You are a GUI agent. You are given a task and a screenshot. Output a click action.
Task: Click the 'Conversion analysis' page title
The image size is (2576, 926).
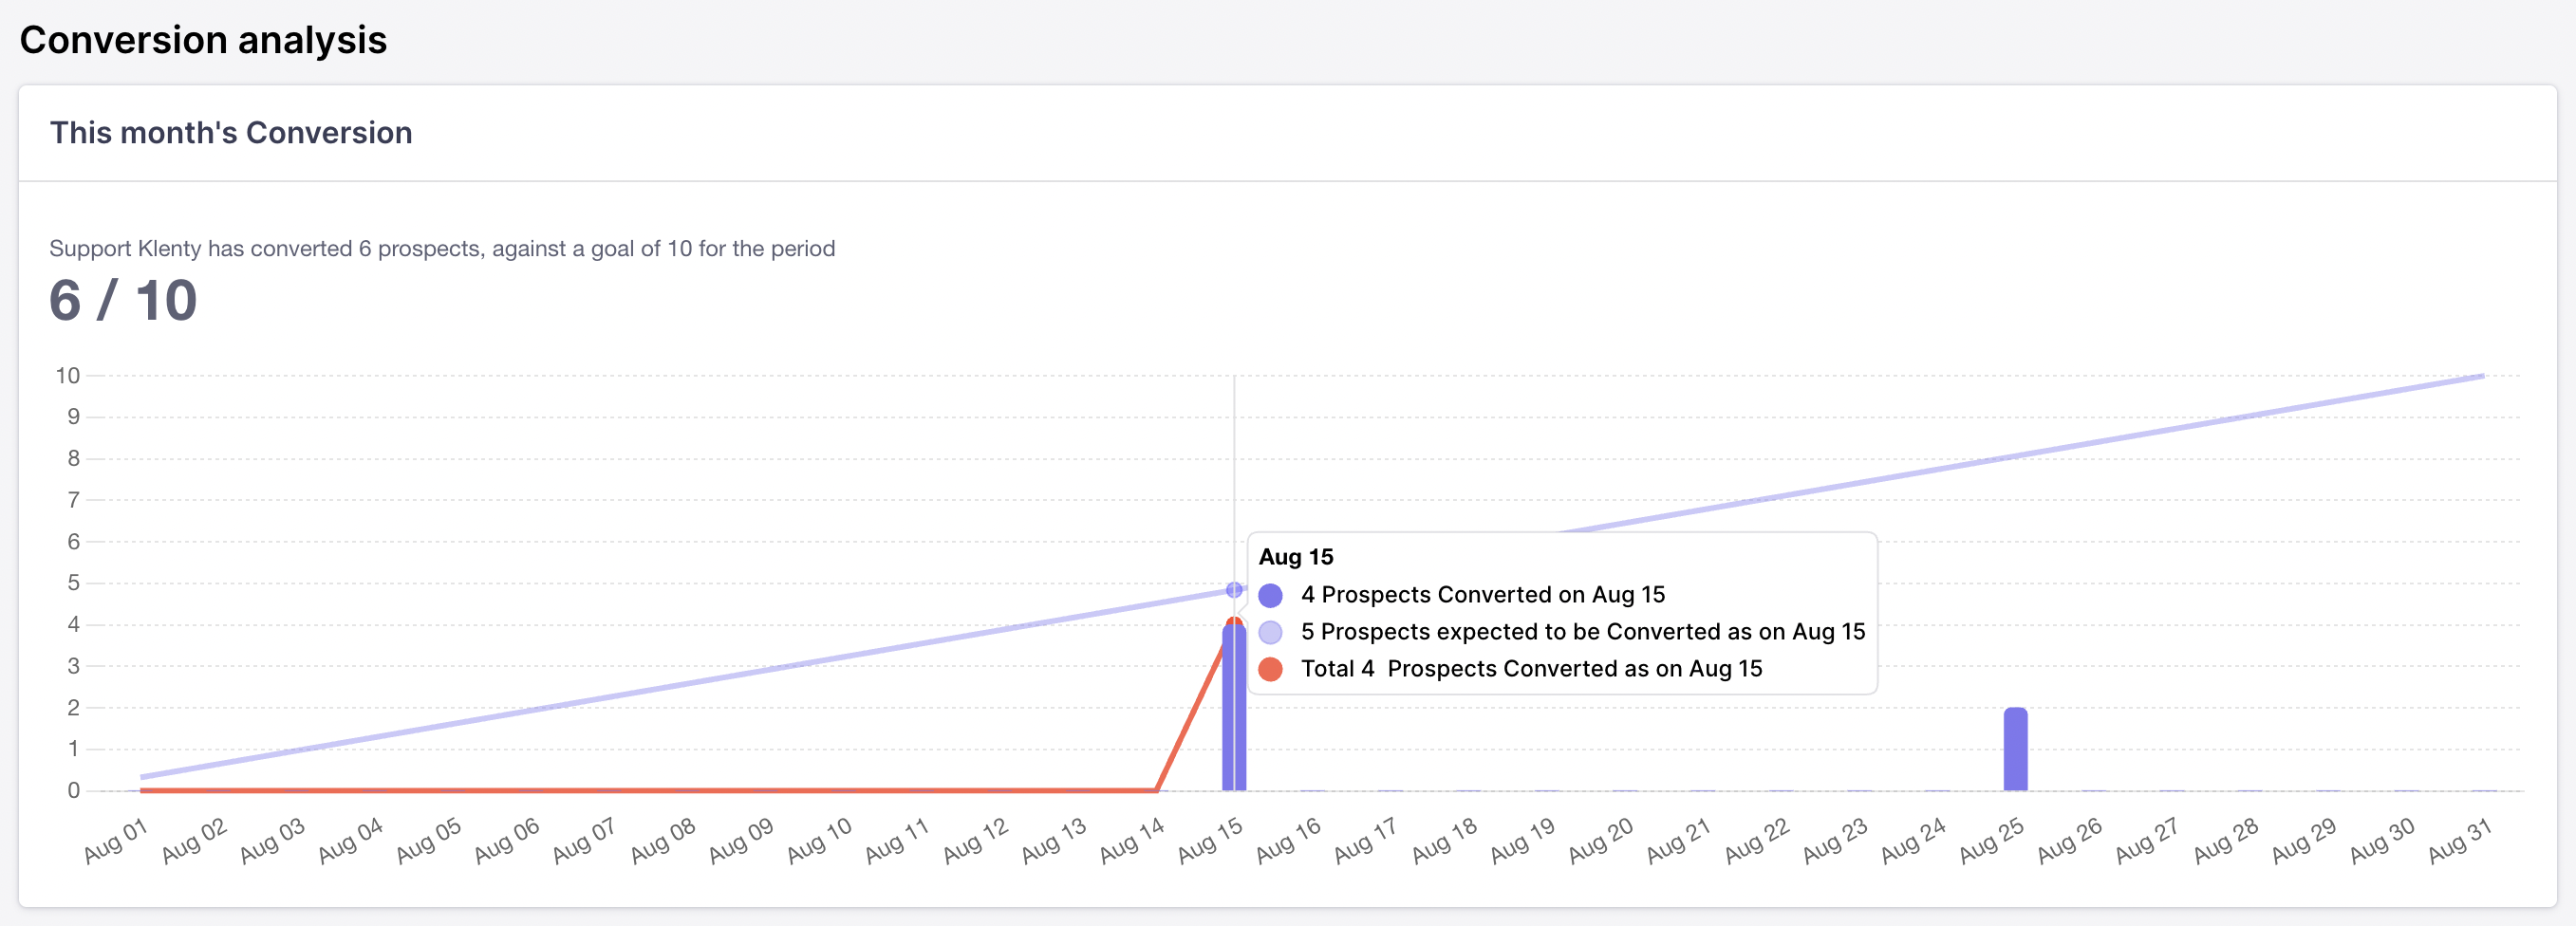[x=203, y=40]
